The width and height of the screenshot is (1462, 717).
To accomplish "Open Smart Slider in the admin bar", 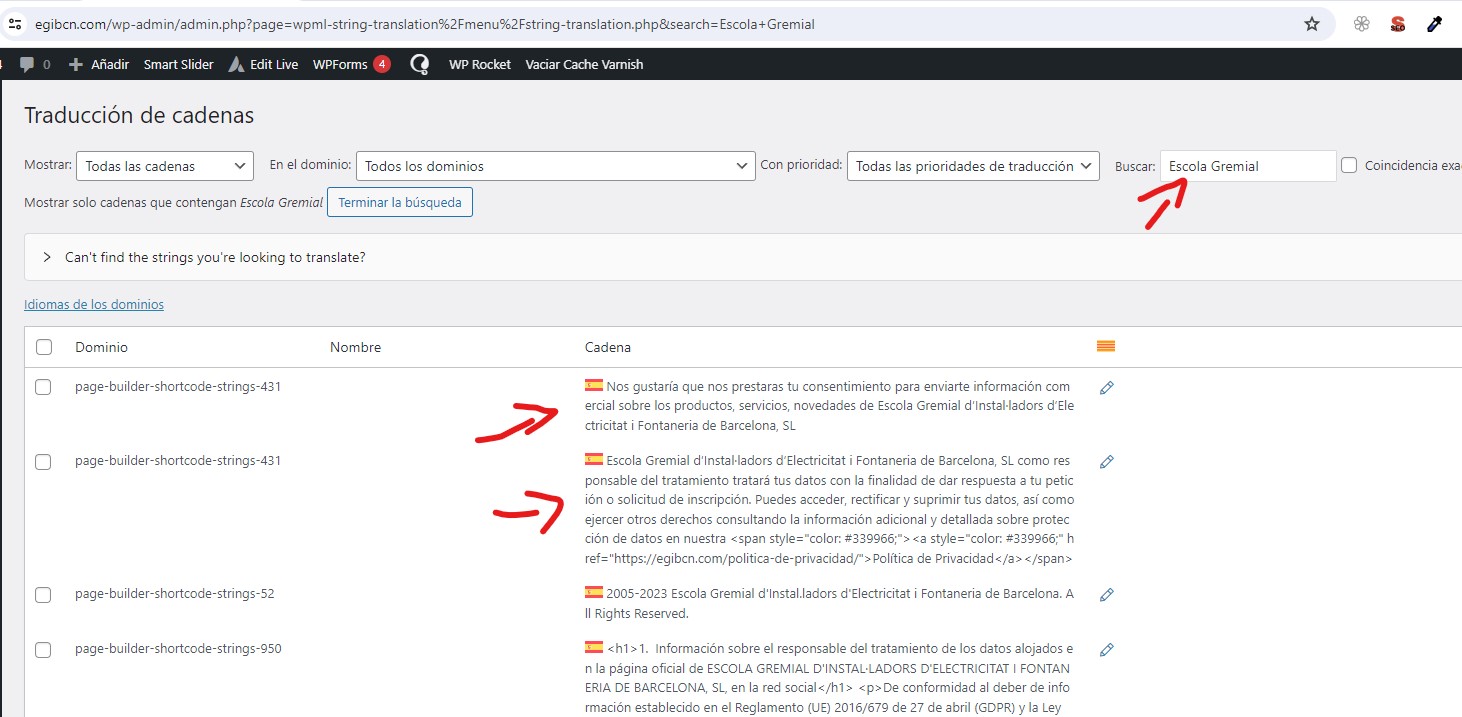I will [x=178, y=64].
